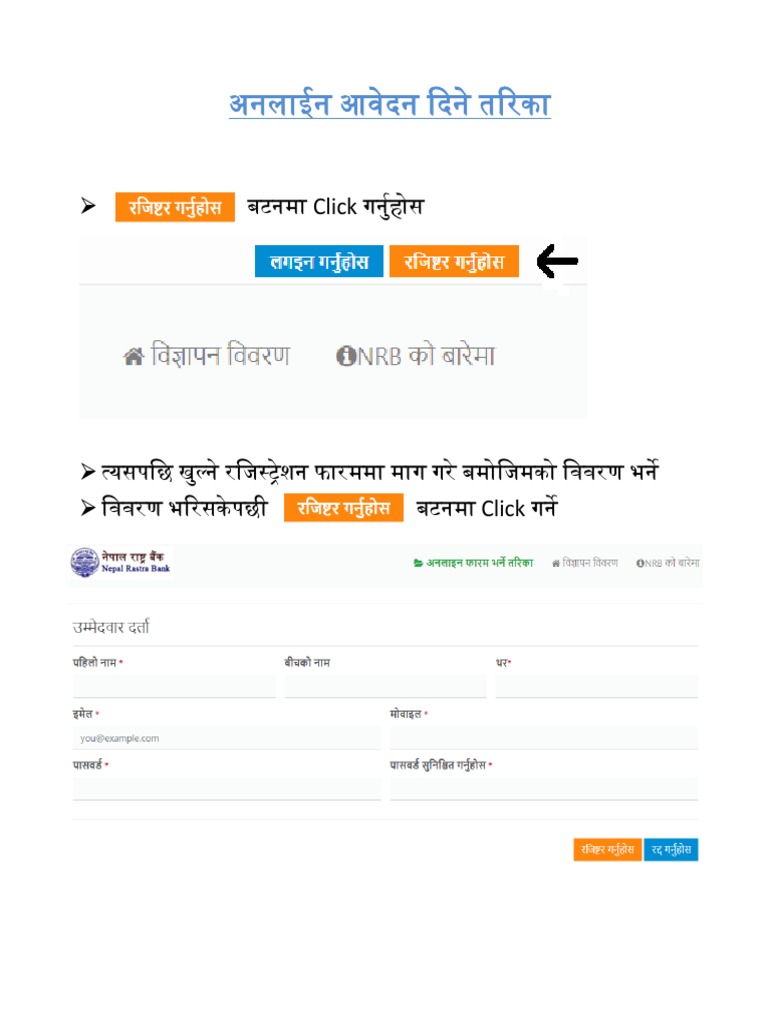Click the home icon beside विज्ञापन विवरण
The width and height of the screenshot is (768, 1024).
[x=133, y=357]
